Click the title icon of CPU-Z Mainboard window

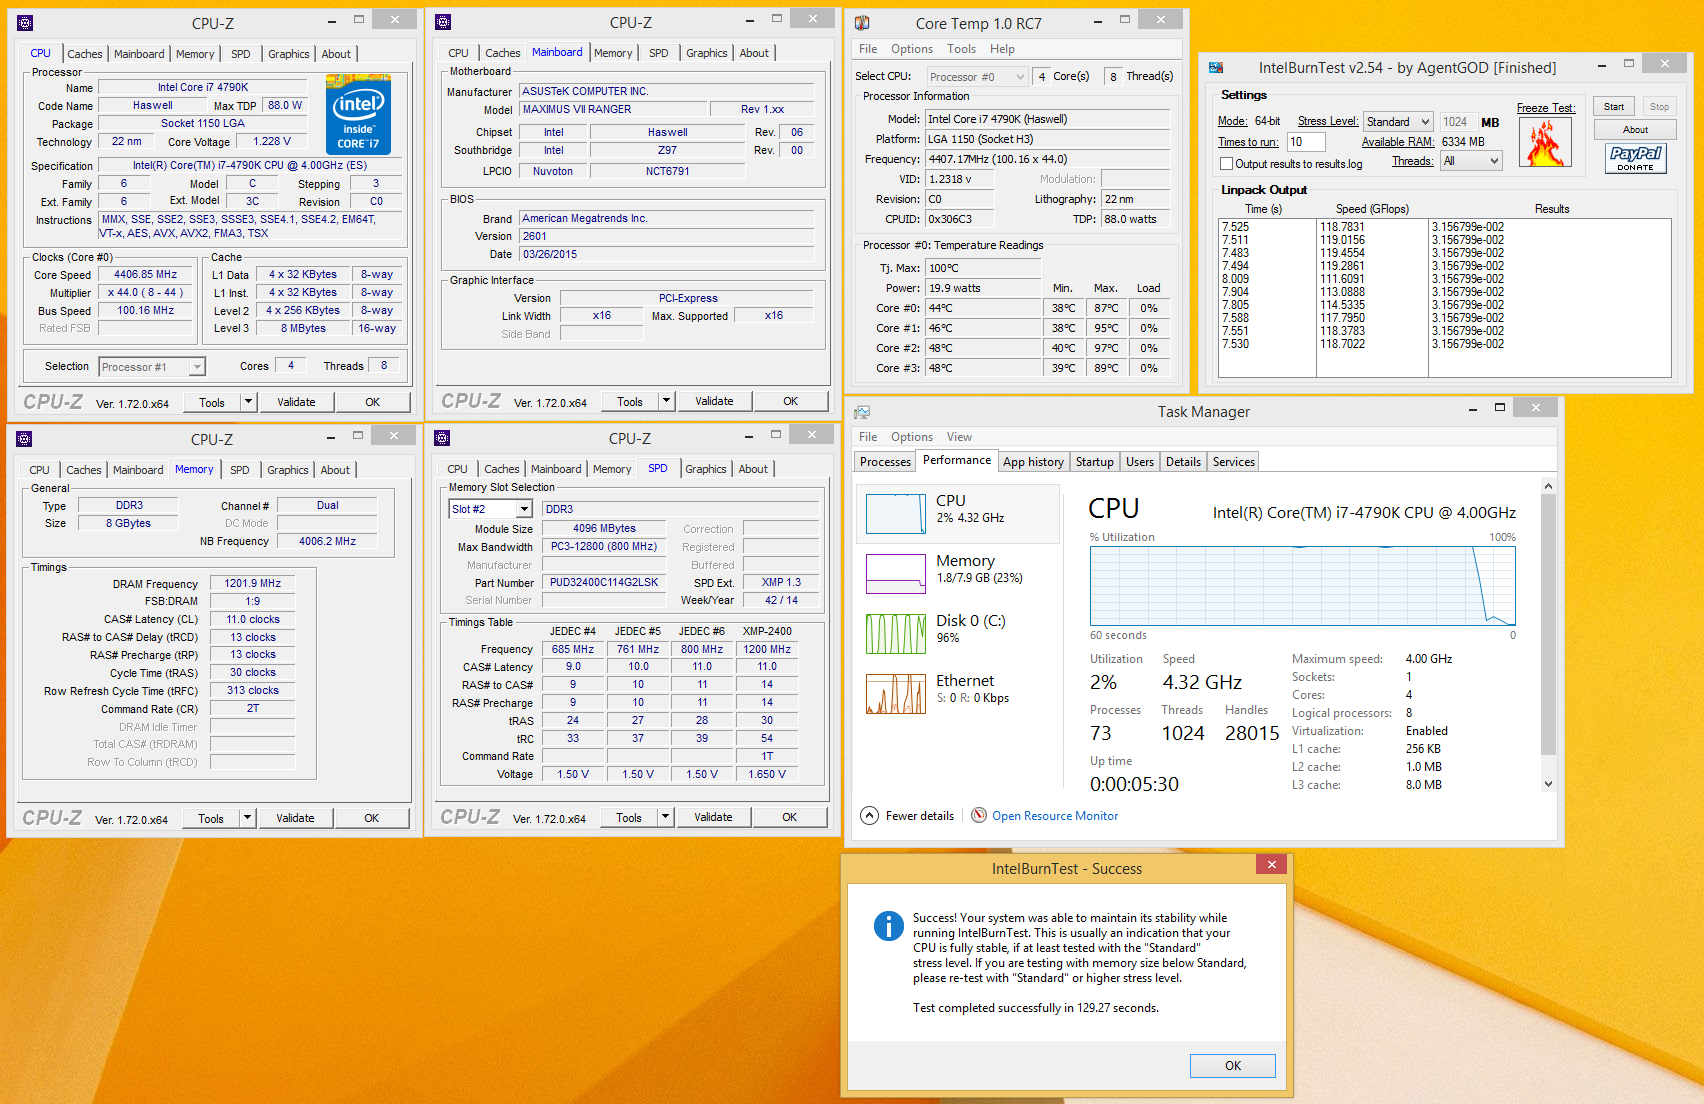coord(443,22)
